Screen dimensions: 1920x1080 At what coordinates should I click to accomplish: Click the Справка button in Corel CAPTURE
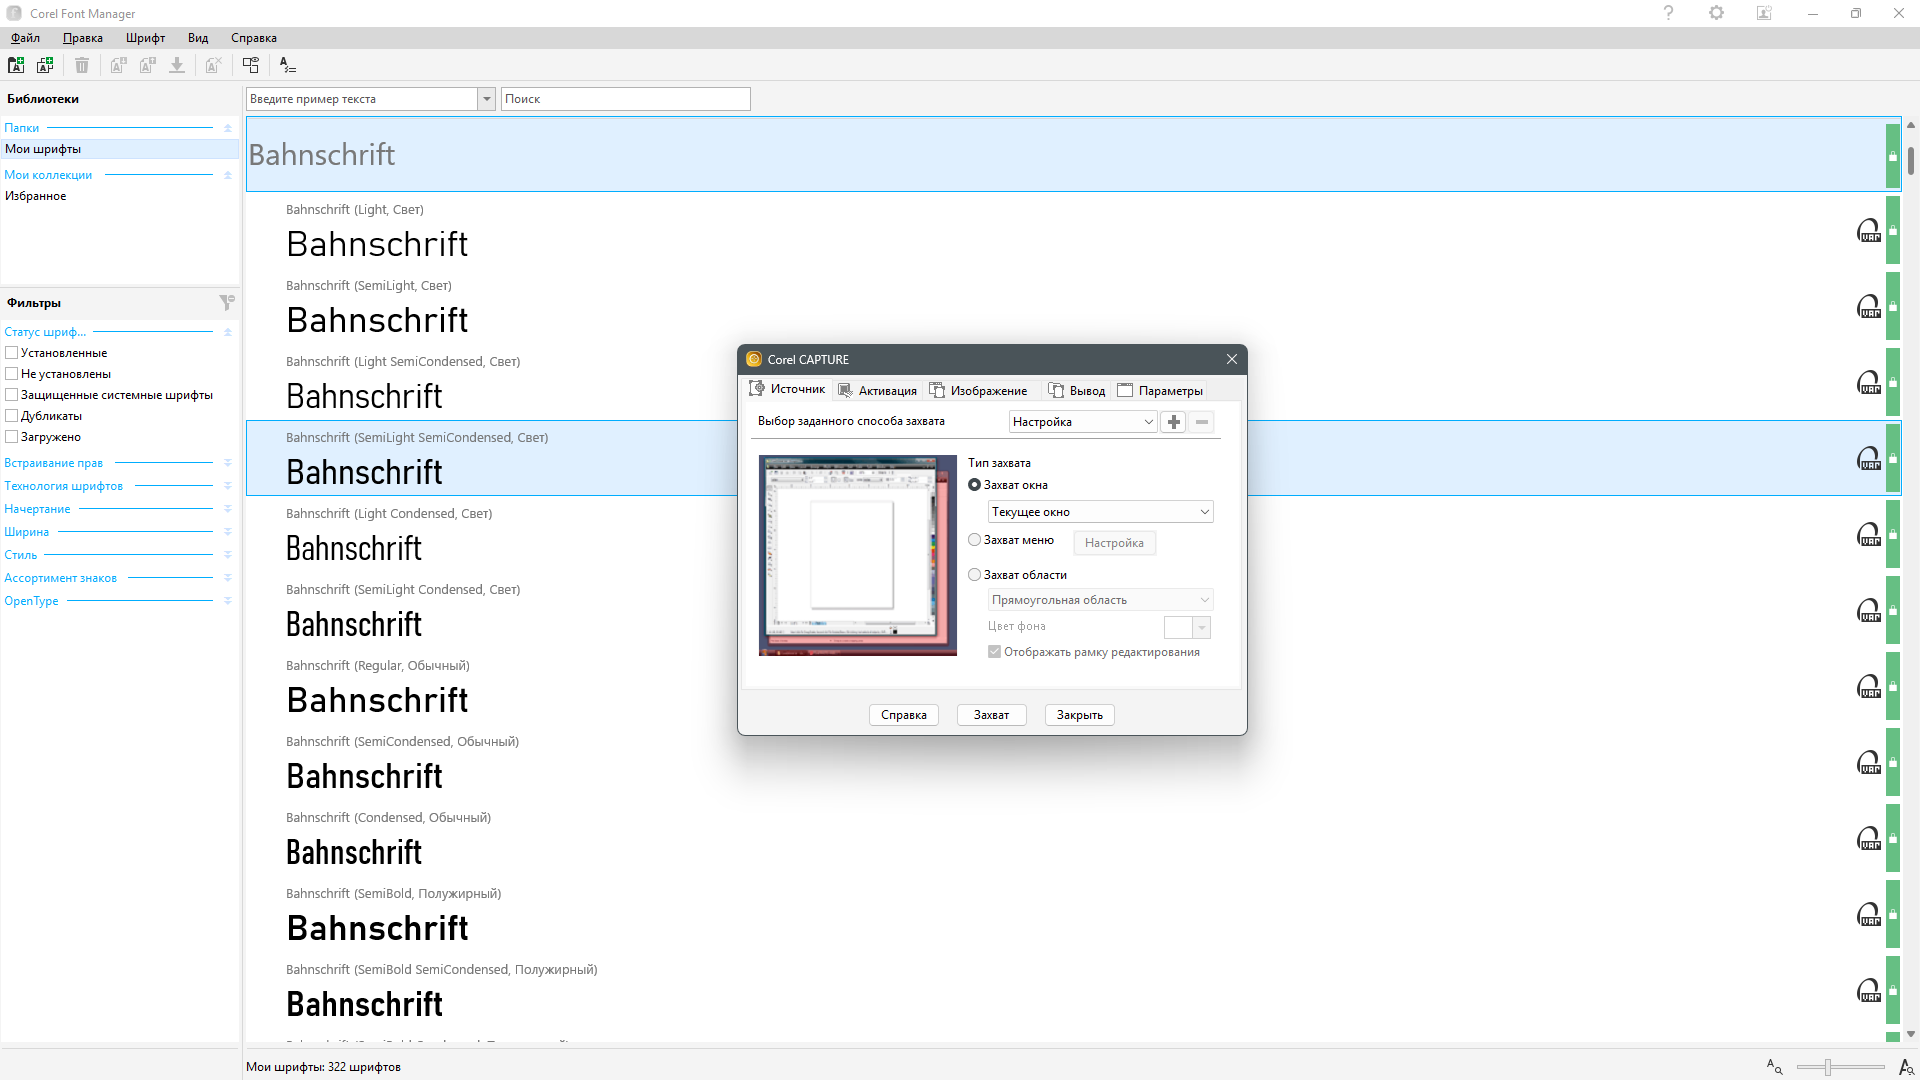904,715
